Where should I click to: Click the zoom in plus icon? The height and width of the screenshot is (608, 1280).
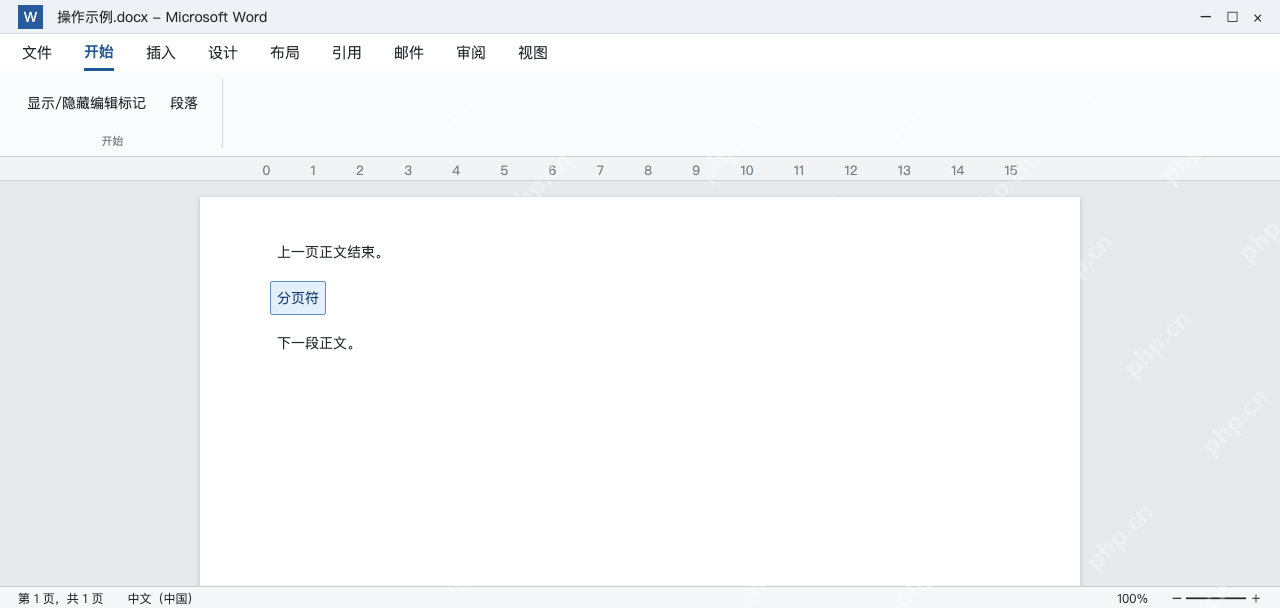click(x=1256, y=598)
